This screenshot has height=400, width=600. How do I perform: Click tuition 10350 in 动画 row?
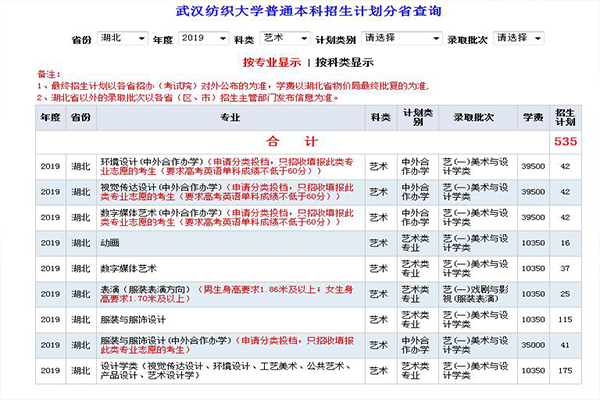point(533,243)
